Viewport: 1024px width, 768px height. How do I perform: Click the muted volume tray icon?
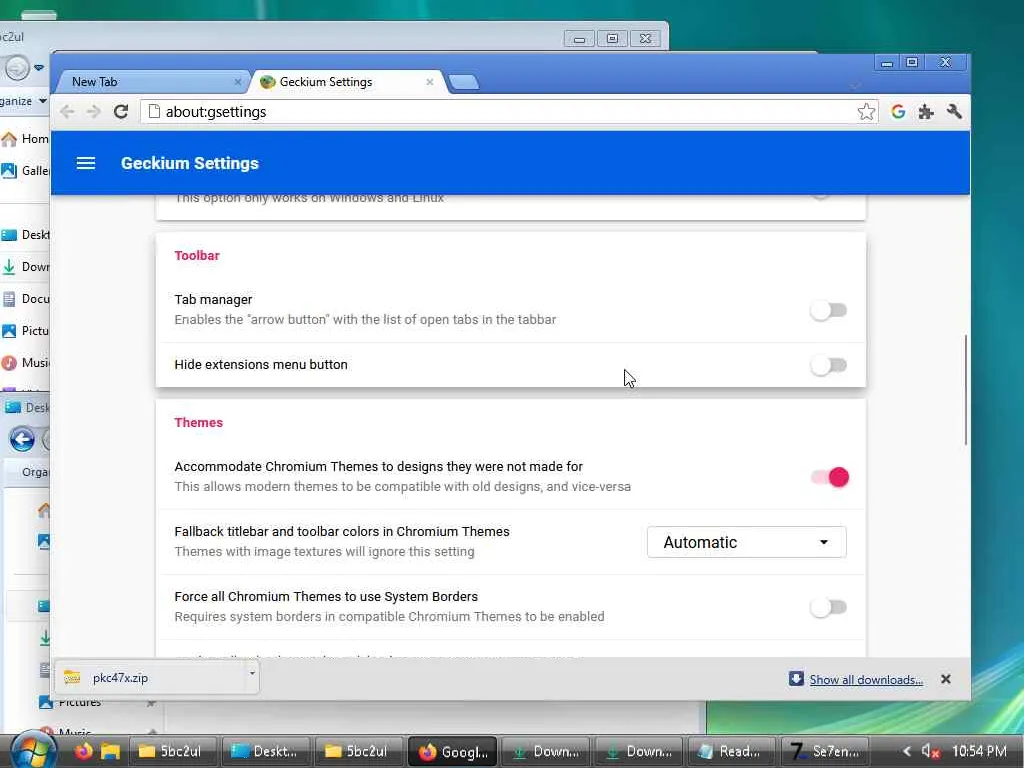coord(930,752)
